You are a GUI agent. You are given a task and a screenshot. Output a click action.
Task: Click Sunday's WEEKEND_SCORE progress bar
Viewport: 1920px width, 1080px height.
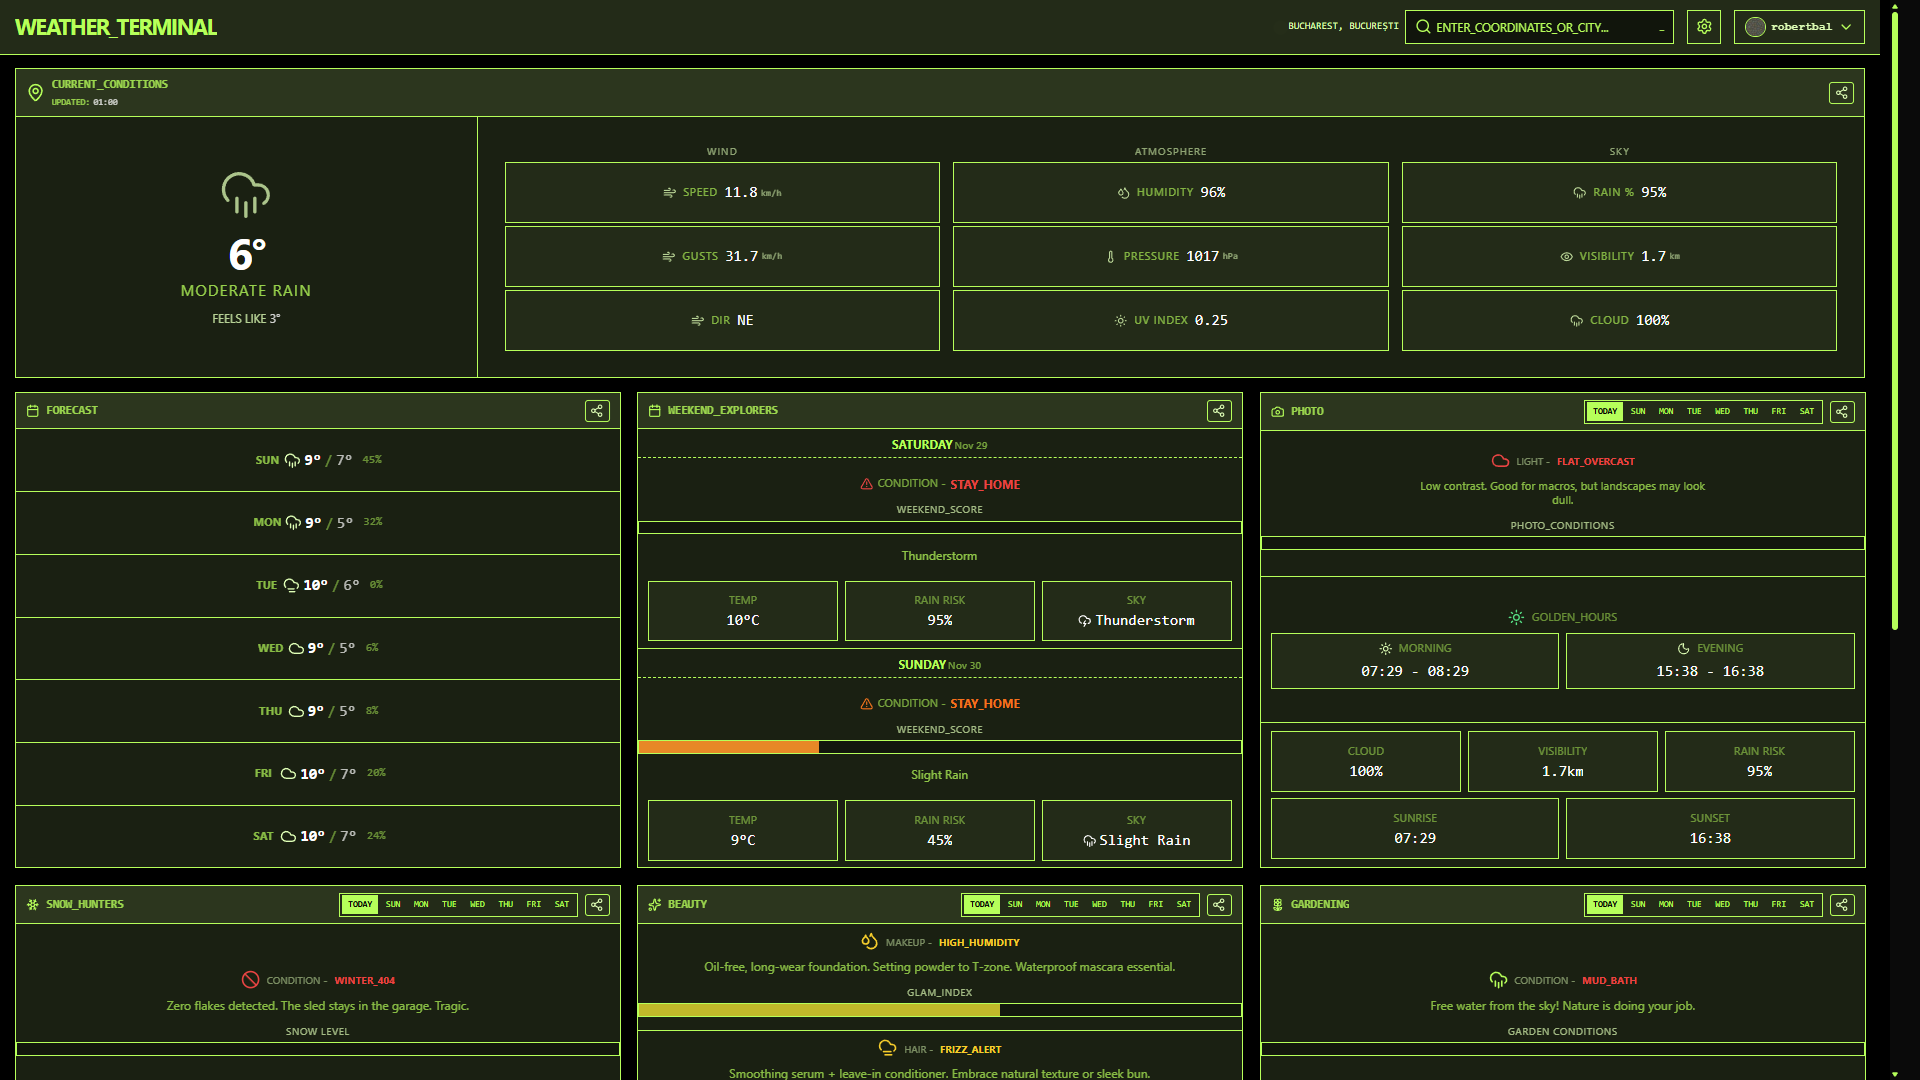[939, 747]
